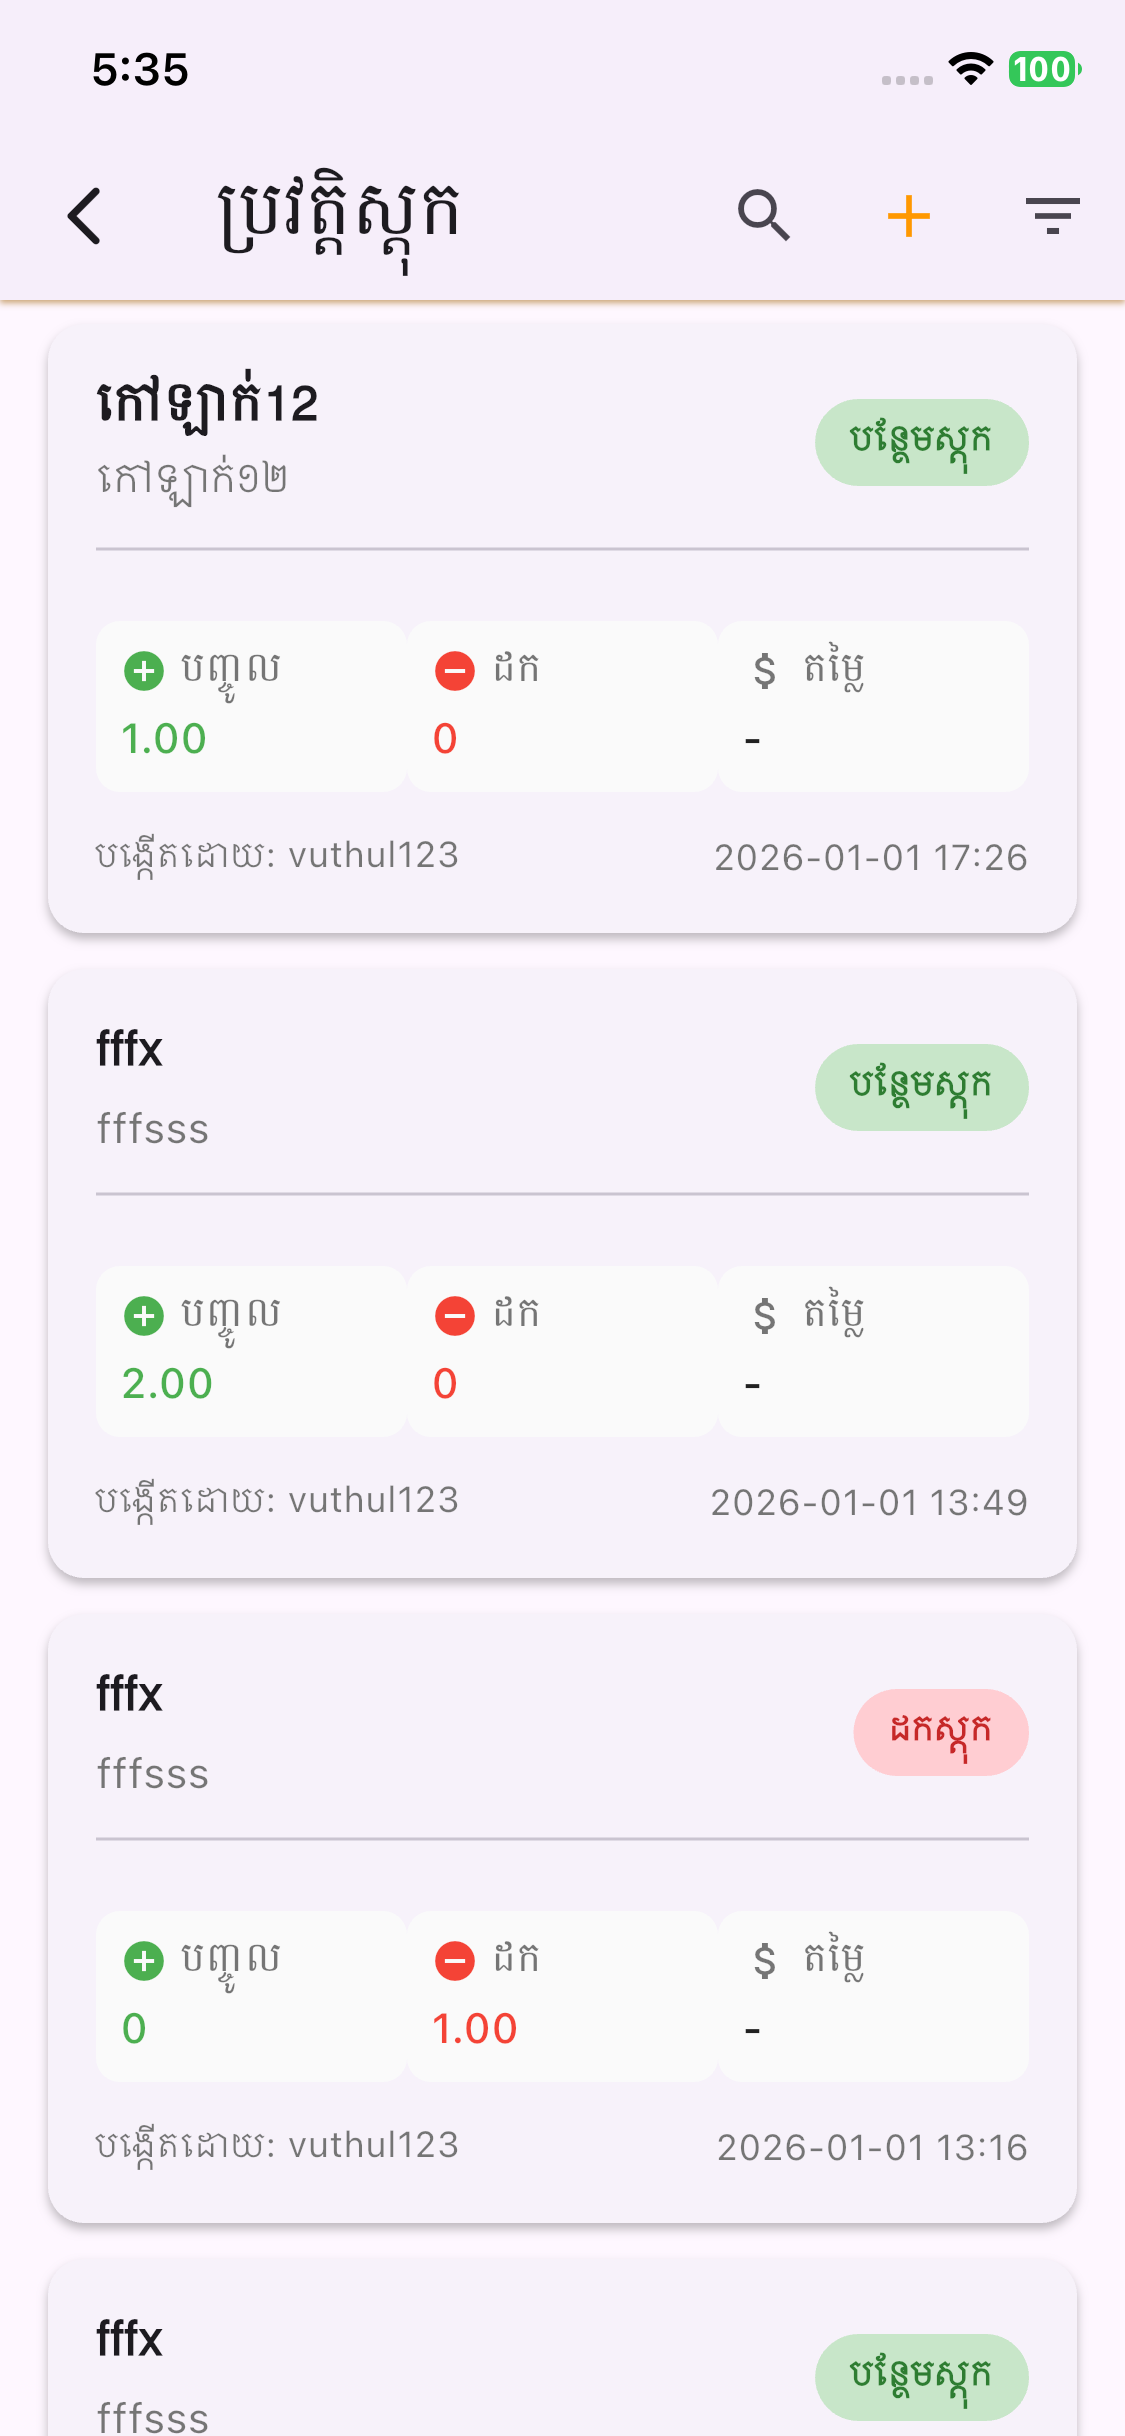Tap the orange plus add icon
1125x2436 pixels.
[908, 216]
